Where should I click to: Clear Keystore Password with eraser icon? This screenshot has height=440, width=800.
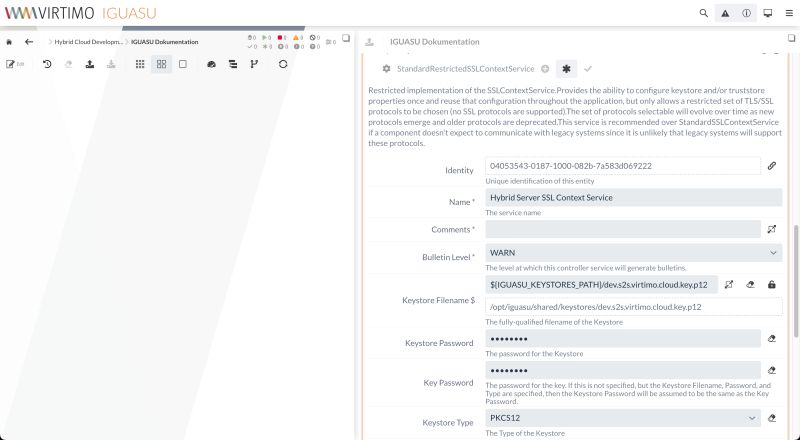pyautogui.click(x=772, y=338)
